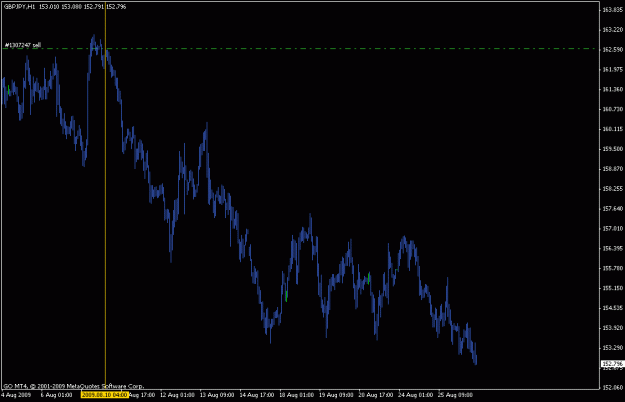Screen dimensions: 625x402
Task: Click the 159.500 price axis label
Action: coord(612,149)
